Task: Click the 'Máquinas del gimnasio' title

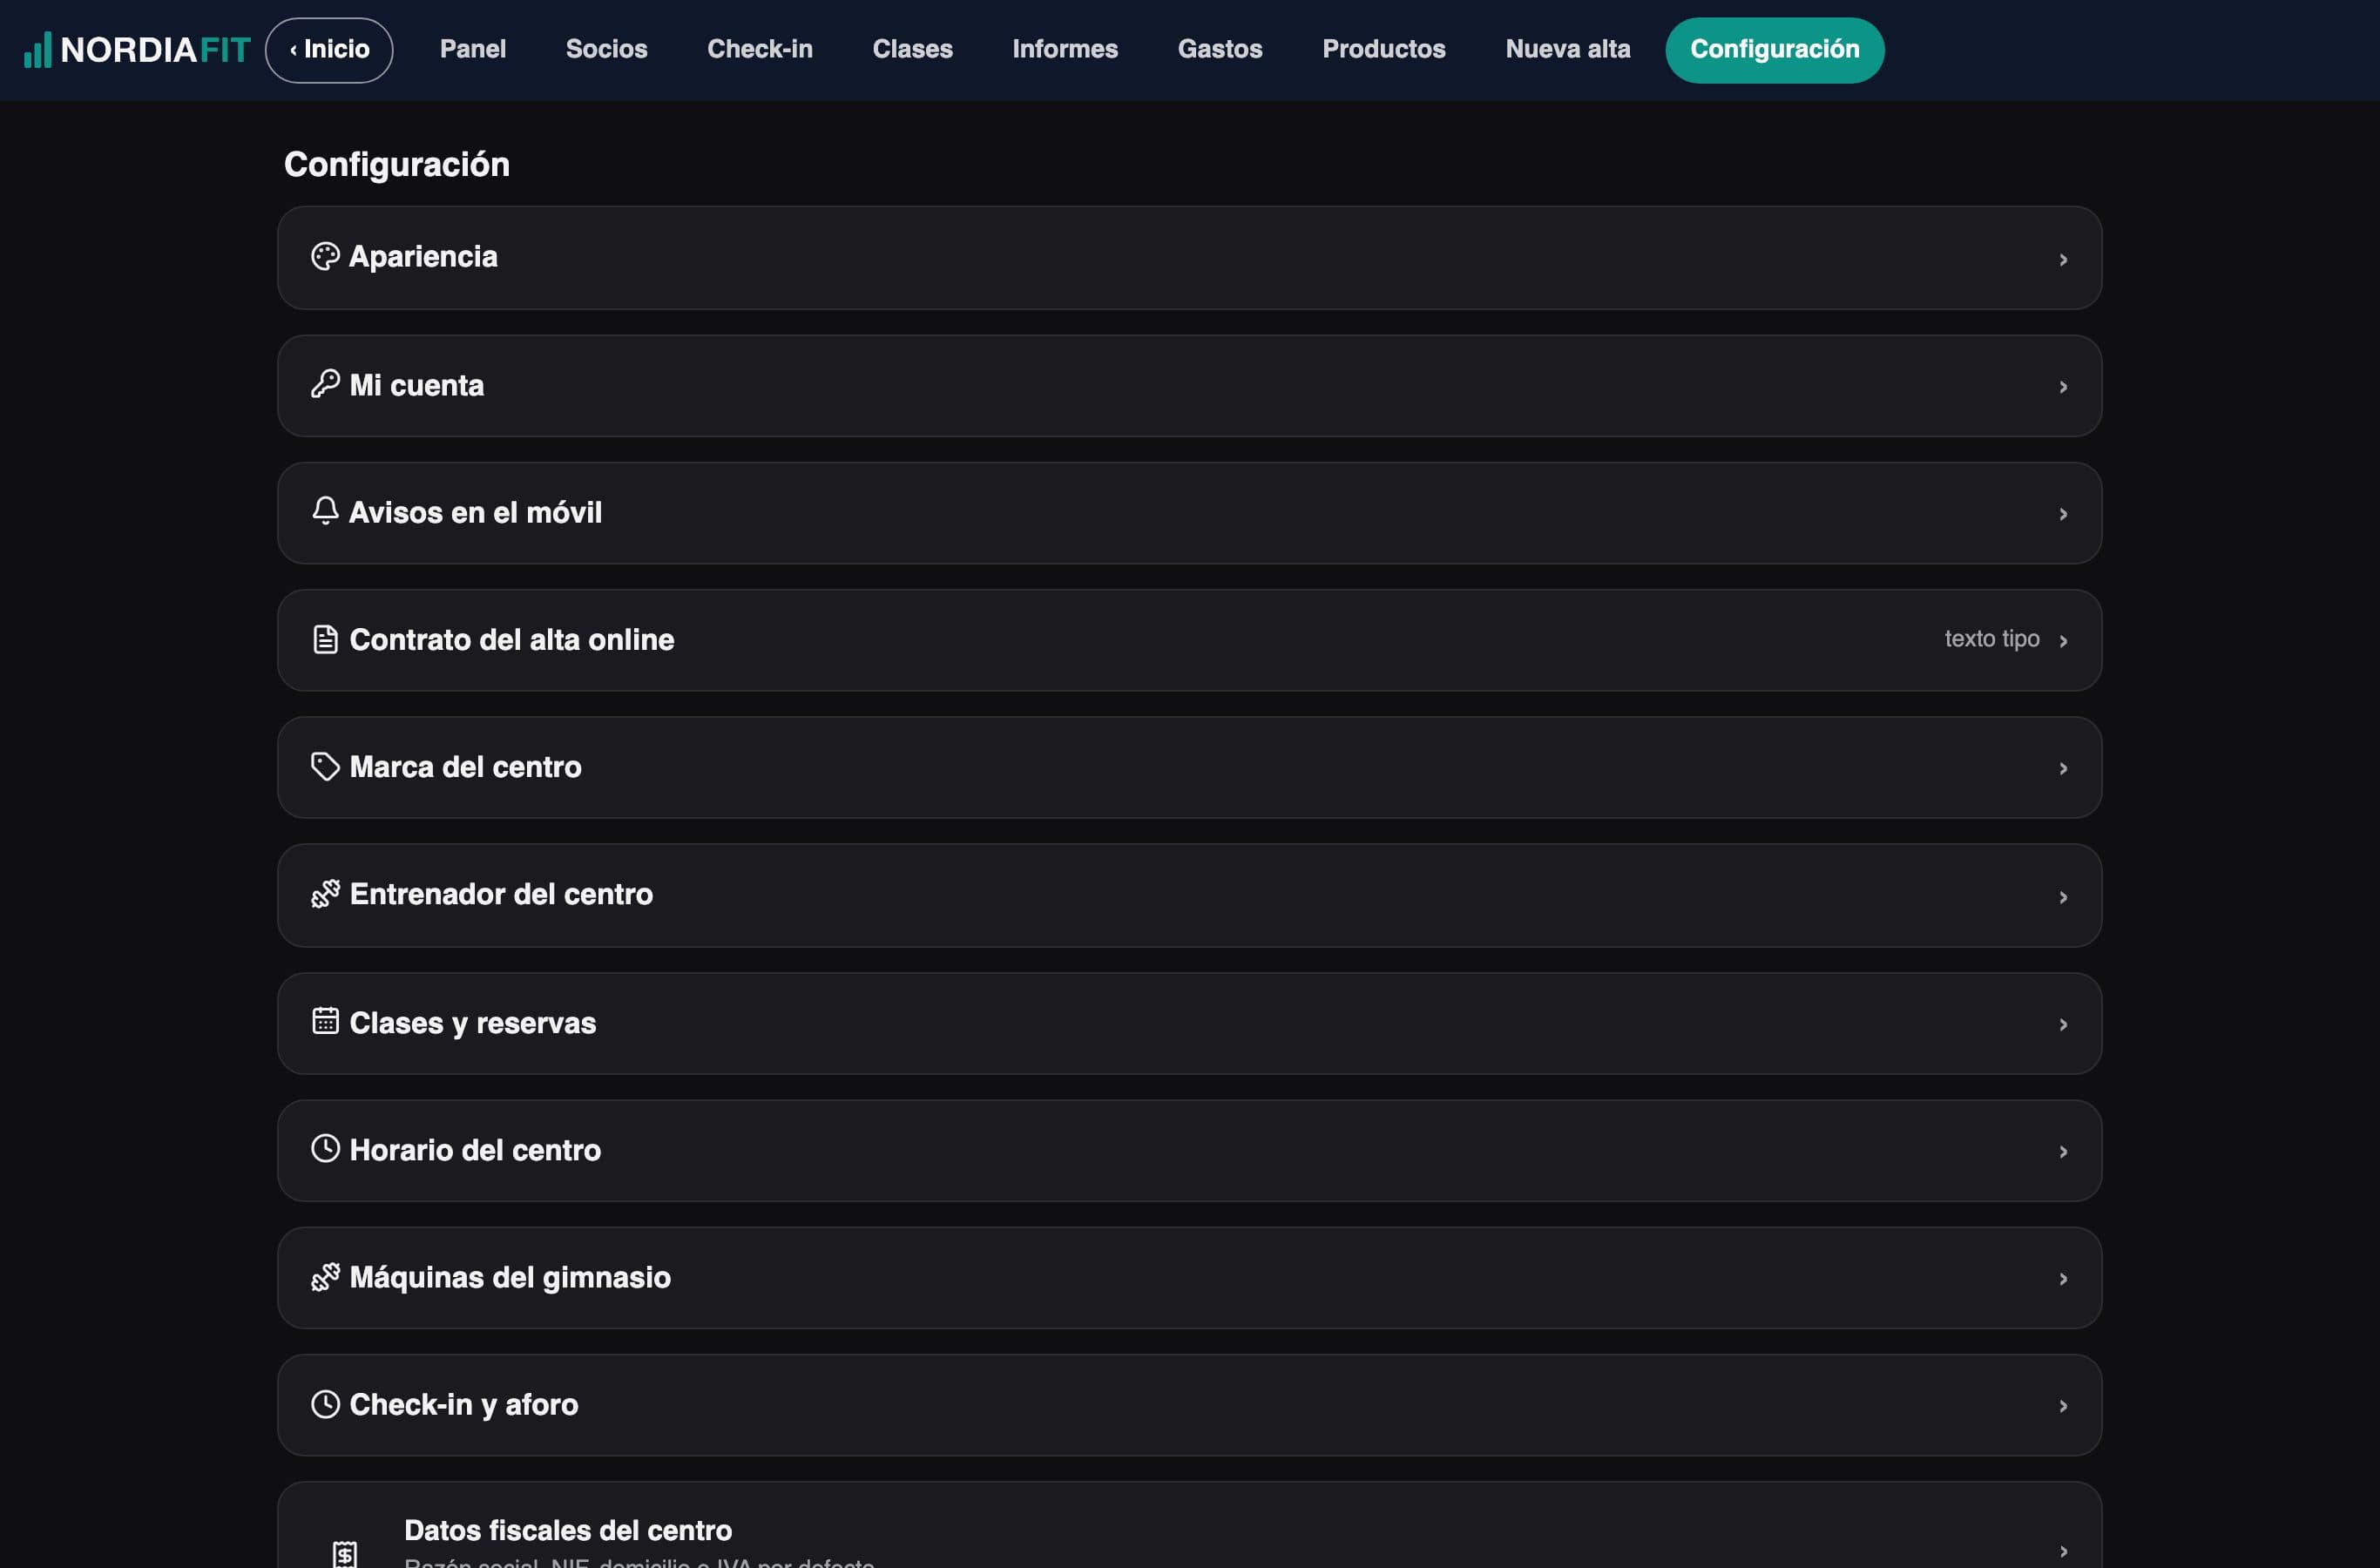Action: point(510,1277)
